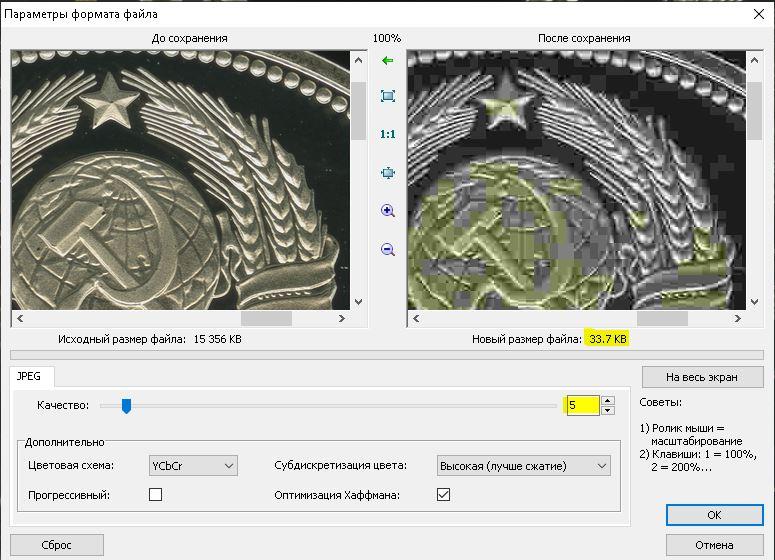Image resolution: width=775 pixels, height=560 pixels.
Task: Click the 100% zoom label
Action: point(387,38)
